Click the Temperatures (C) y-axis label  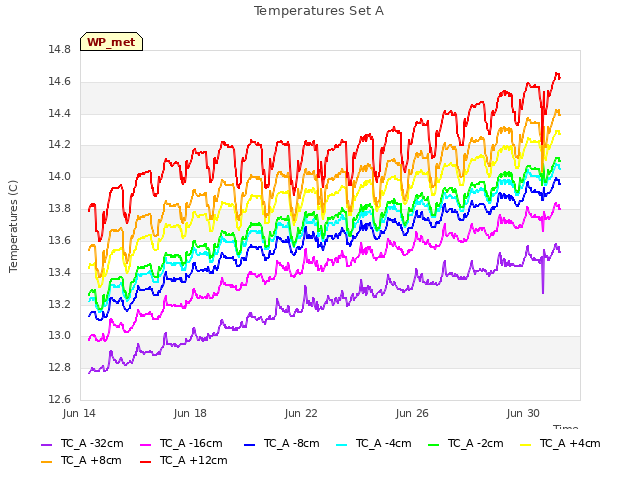13,226
